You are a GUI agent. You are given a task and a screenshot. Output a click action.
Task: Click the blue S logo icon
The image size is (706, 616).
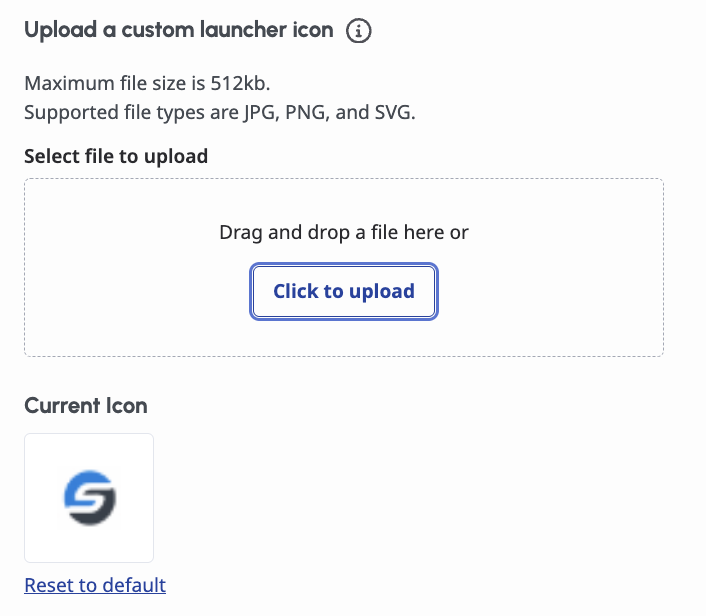(x=90, y=498)
